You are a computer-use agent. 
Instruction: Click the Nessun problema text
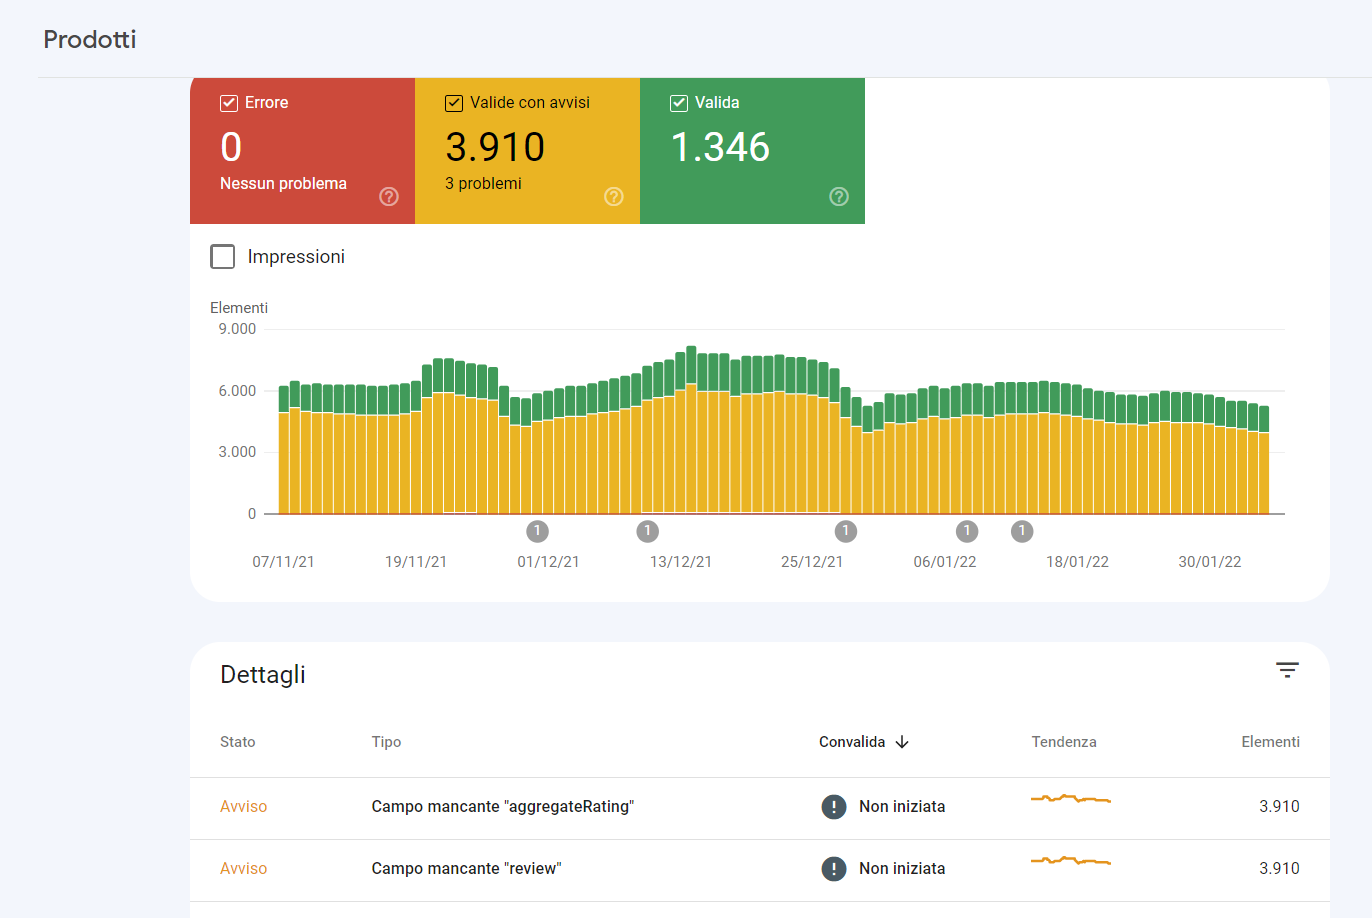click(283, 184)
